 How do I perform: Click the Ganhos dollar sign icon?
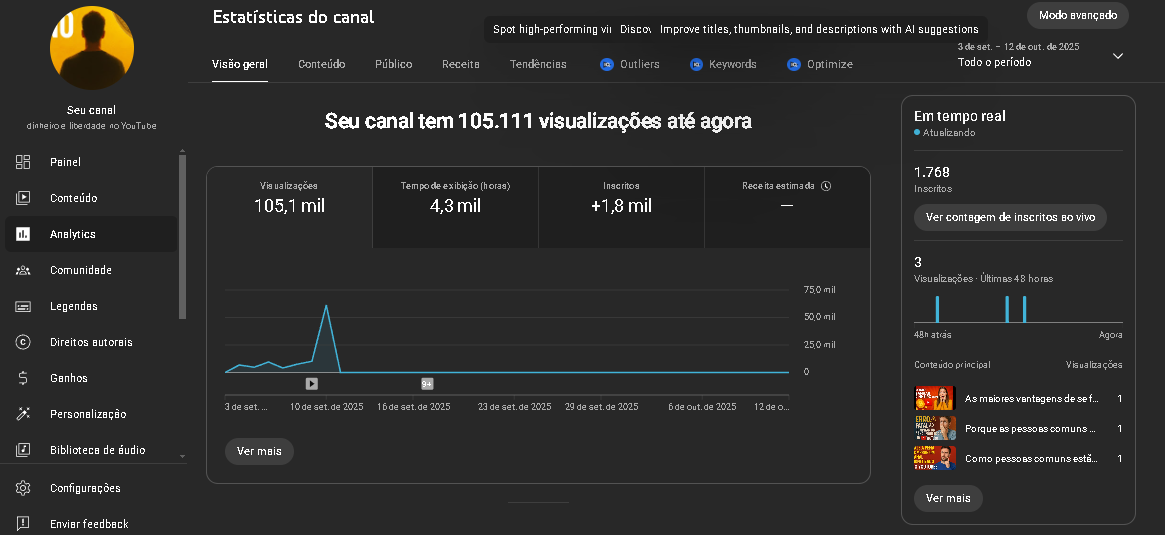pos(23,378)
